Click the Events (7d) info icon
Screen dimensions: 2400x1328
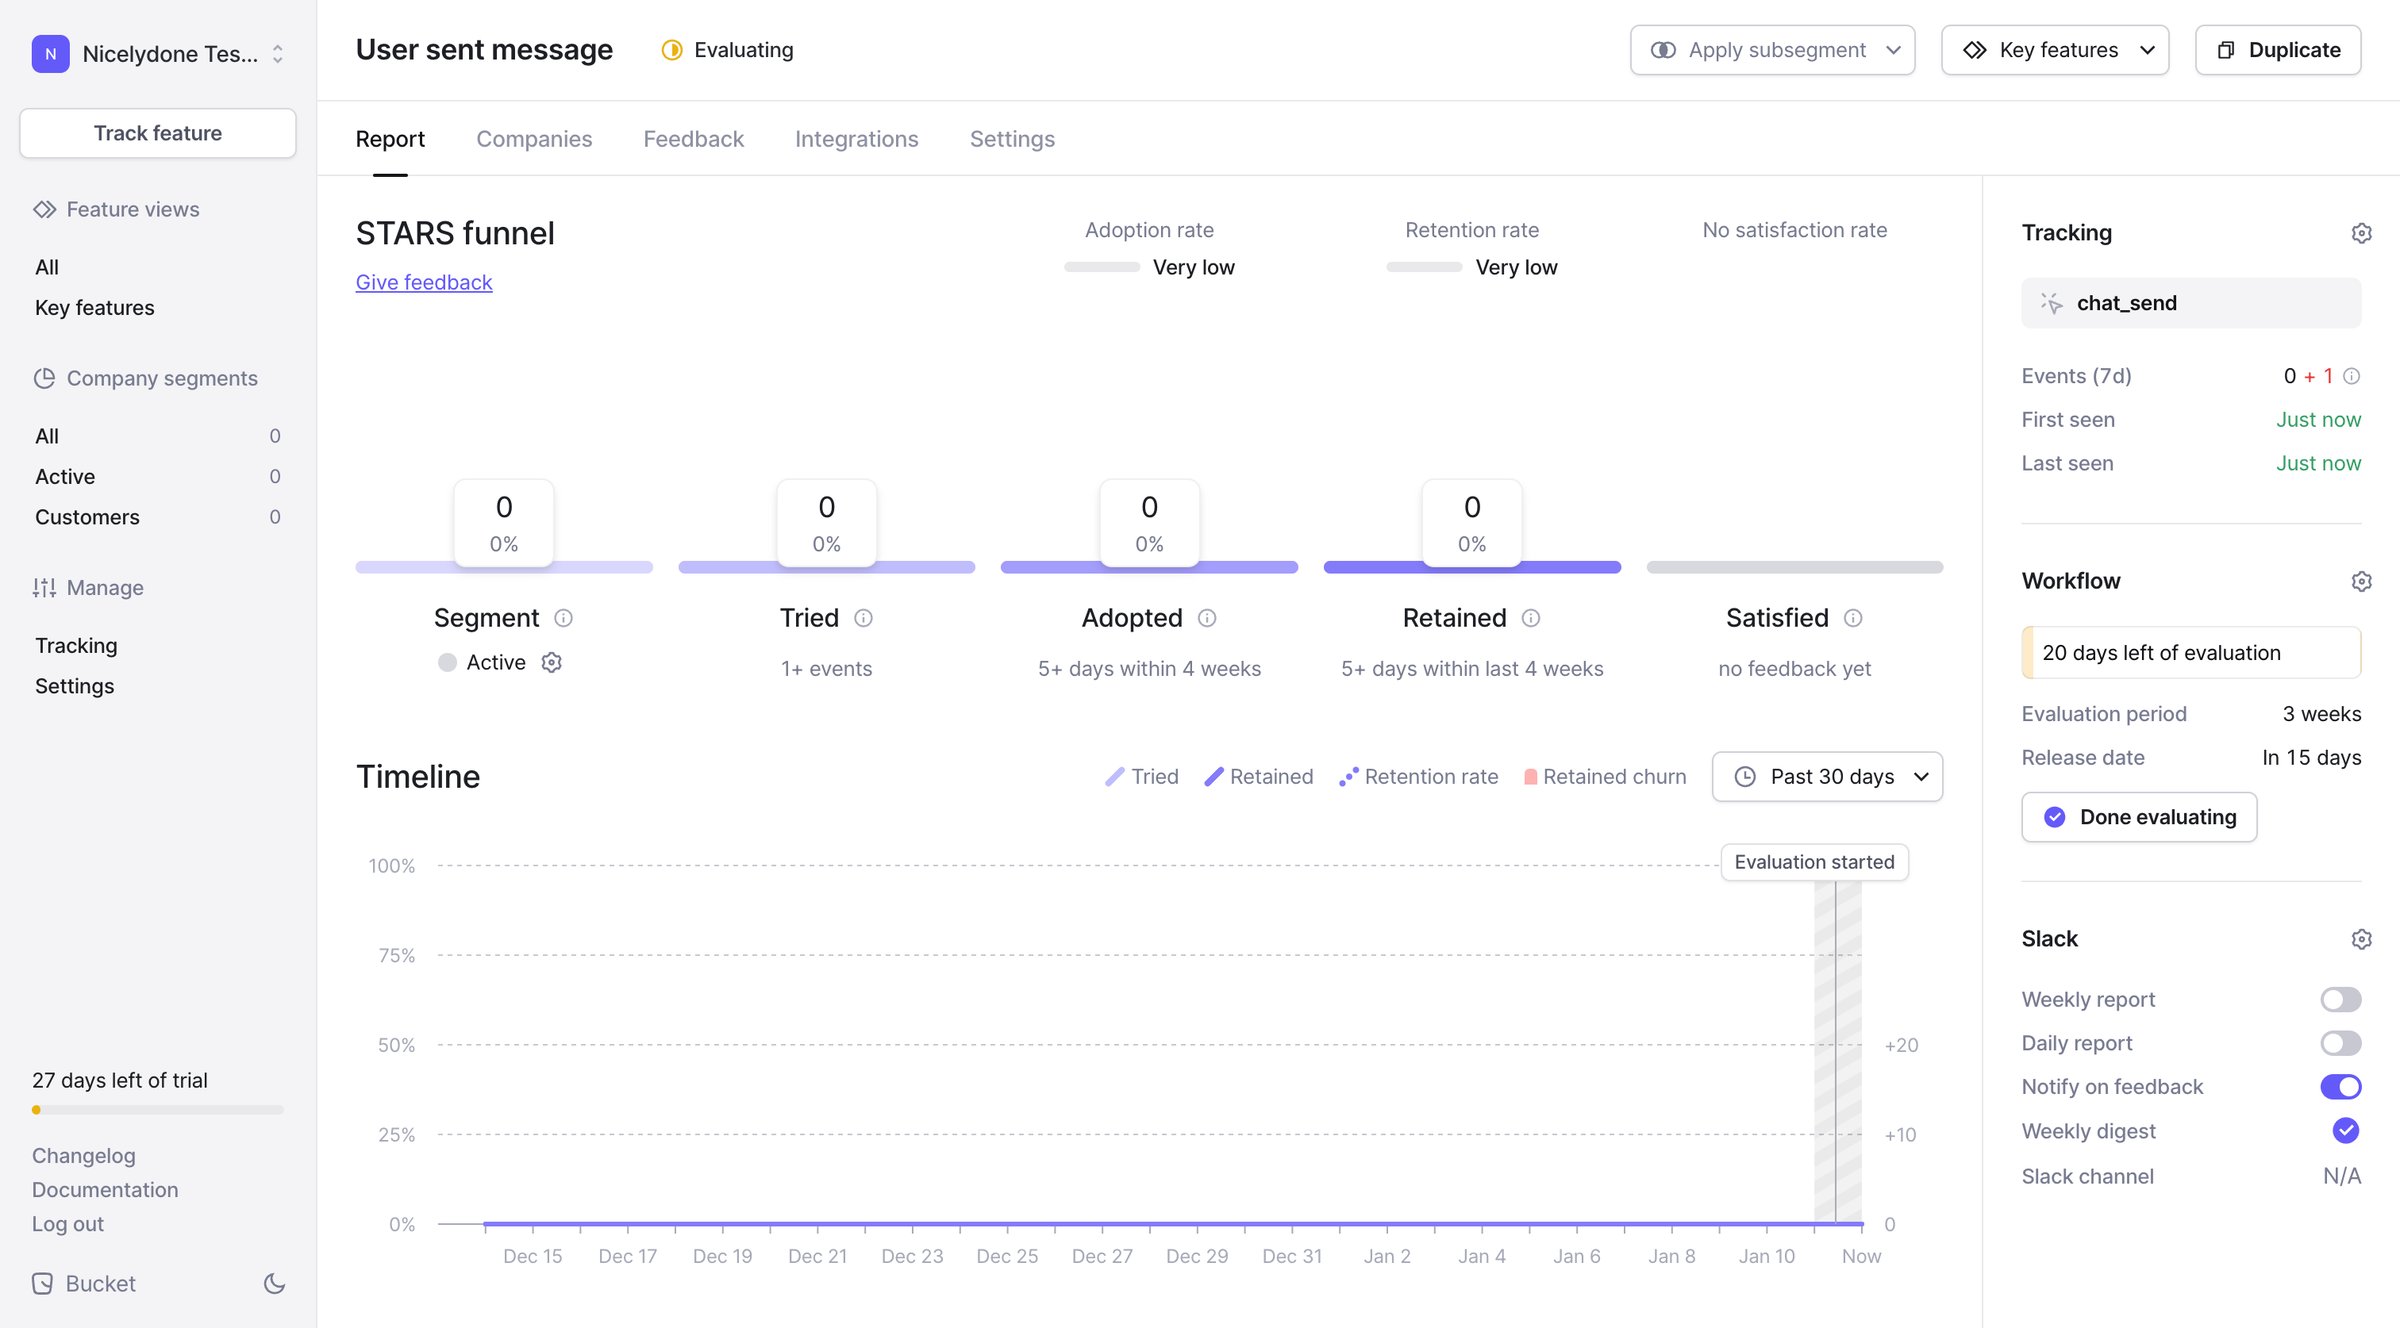(2352, 376)
